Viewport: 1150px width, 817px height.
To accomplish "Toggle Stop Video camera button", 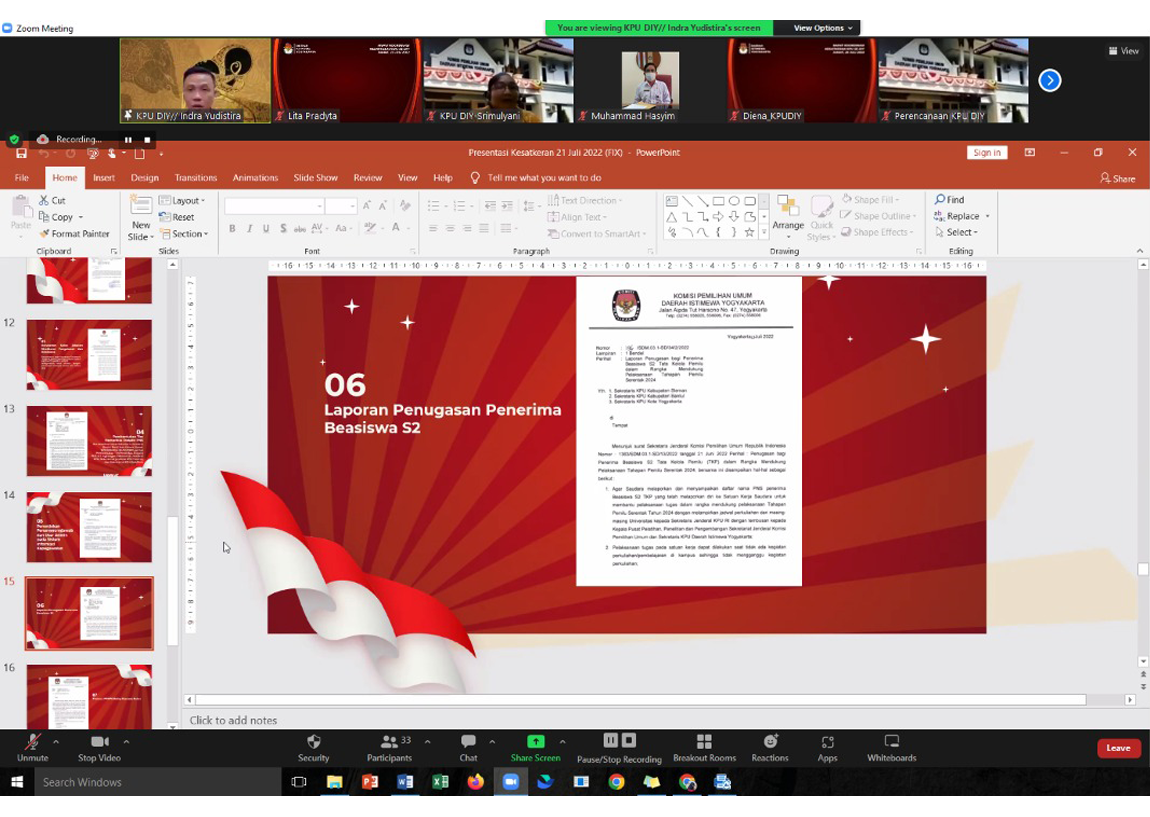I will (x=99, y=746).
